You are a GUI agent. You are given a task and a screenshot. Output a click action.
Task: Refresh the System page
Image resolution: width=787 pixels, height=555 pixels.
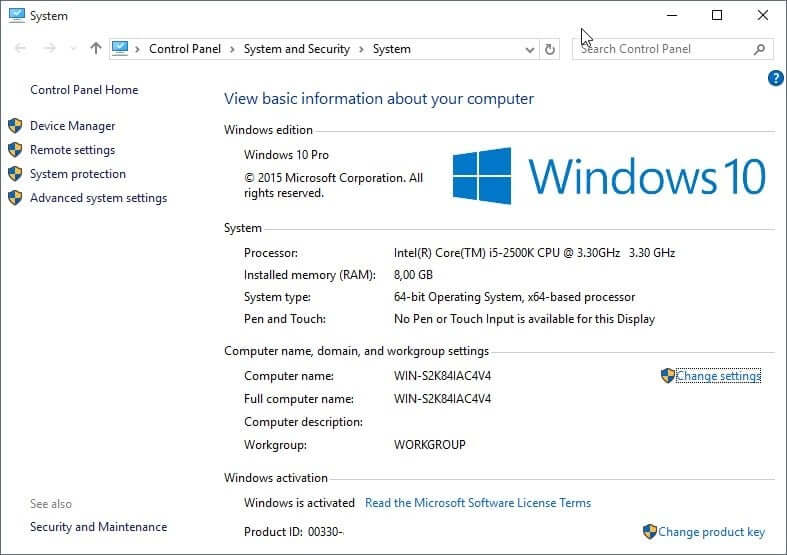[550, 49]
